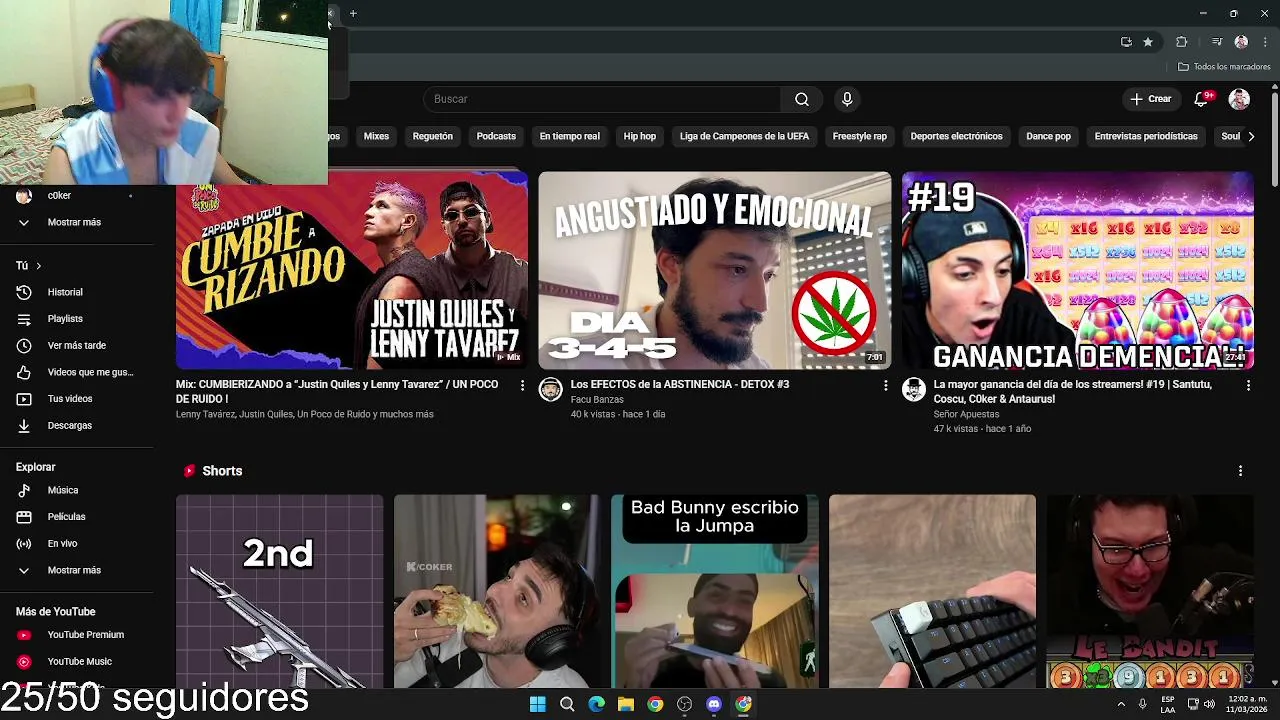The height and width of the screenshot is (720, 1280).
Task: Open a new browser tab
Action: (x=353, y=13)
